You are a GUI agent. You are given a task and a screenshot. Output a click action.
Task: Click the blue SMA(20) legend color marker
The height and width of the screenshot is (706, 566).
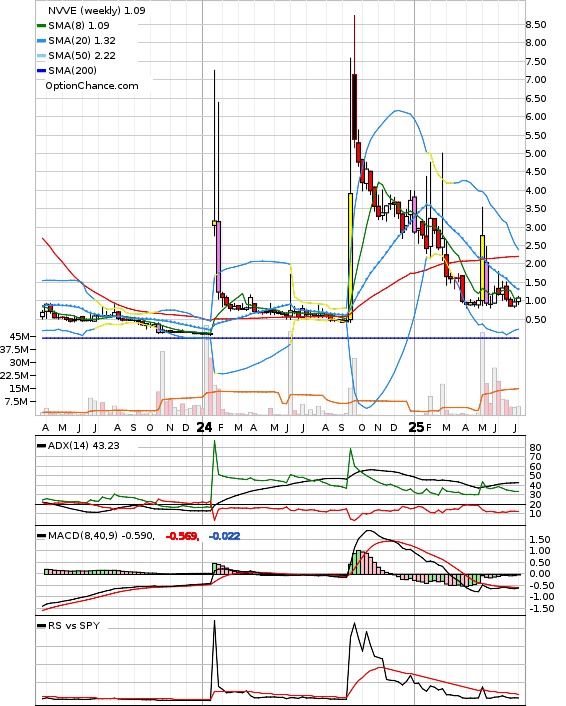pyautogui.click(x=41, y=41)
